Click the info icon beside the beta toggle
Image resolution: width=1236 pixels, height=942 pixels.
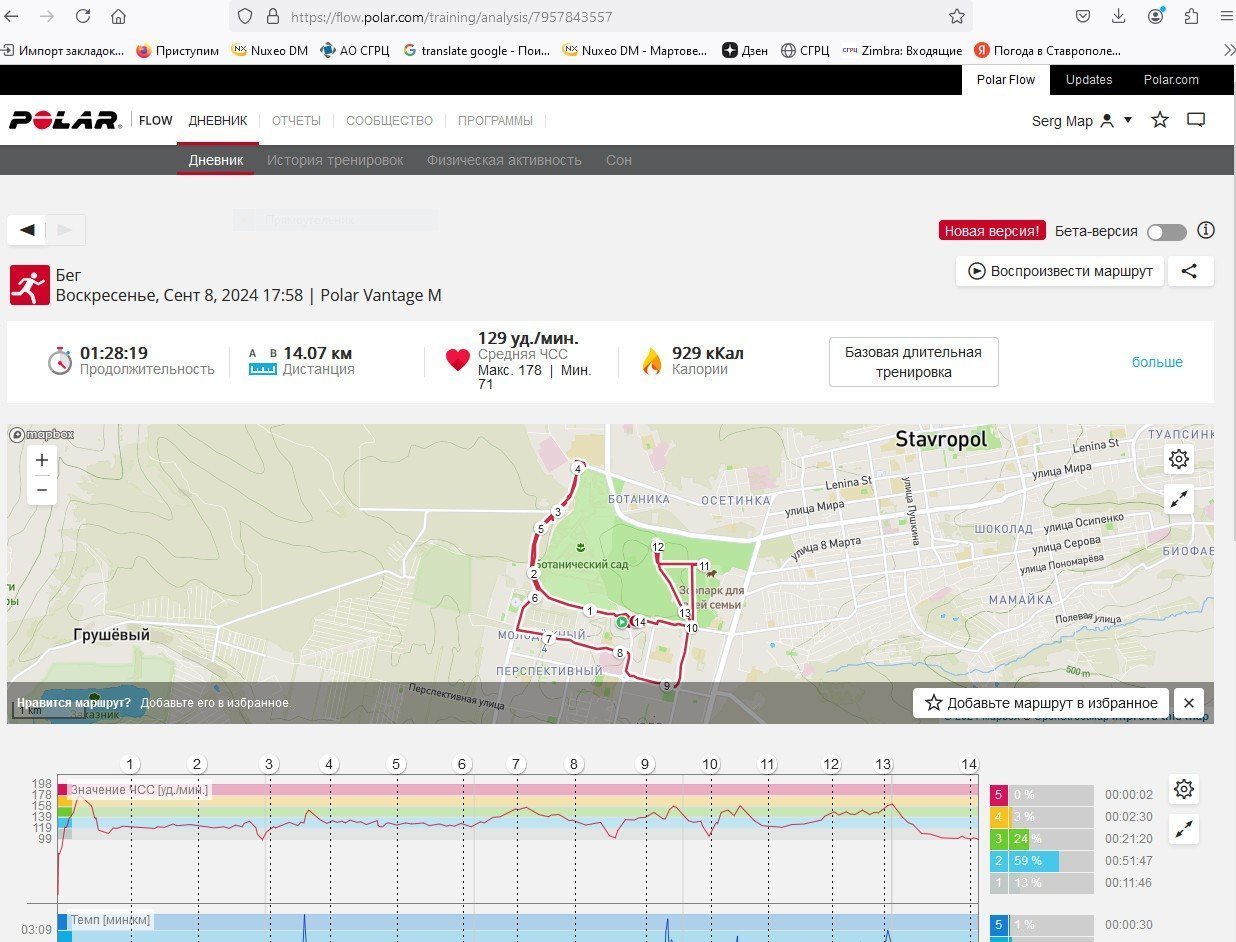[1206, 230]
